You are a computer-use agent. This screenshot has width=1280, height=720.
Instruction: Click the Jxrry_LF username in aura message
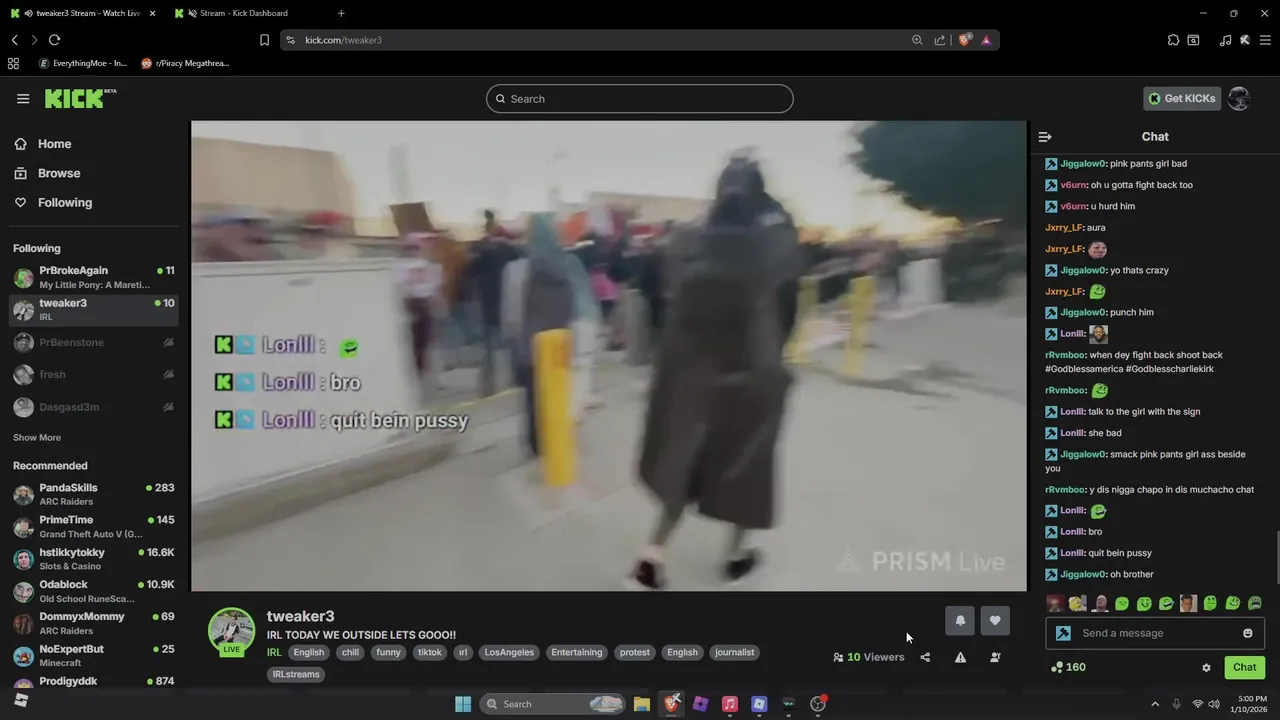(x=1064, y=228)
